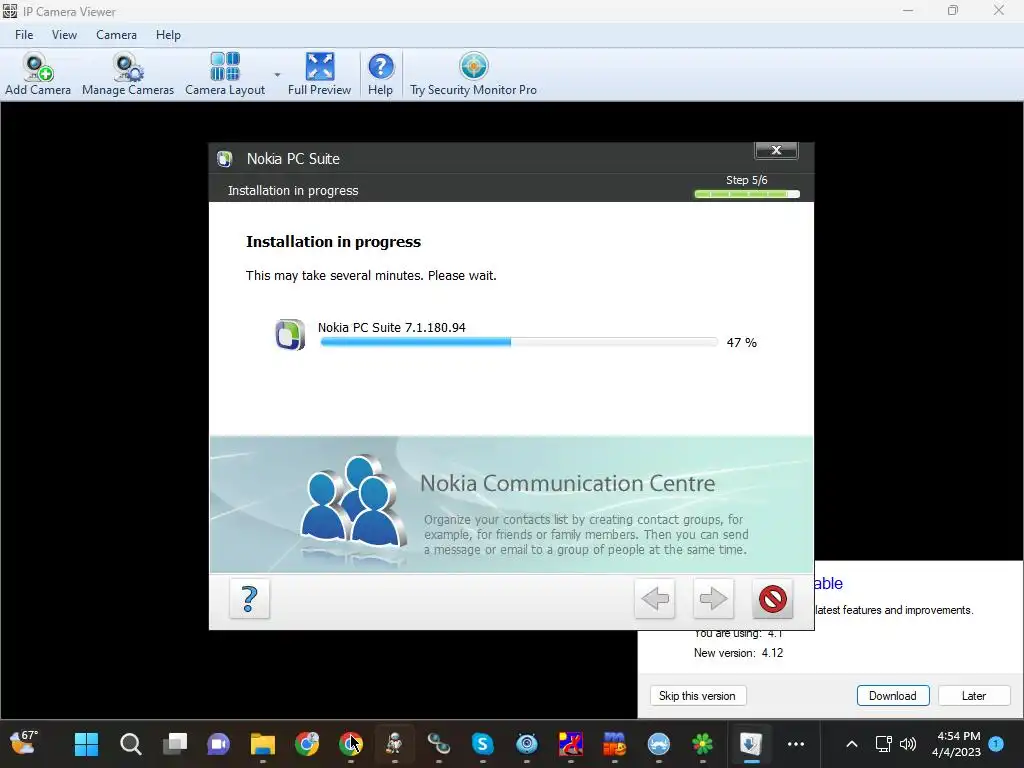Screen dimensions: 1024x768
Task: Click the Nokia PC Suite package icon beside progress bar
Action: point(290,335)
